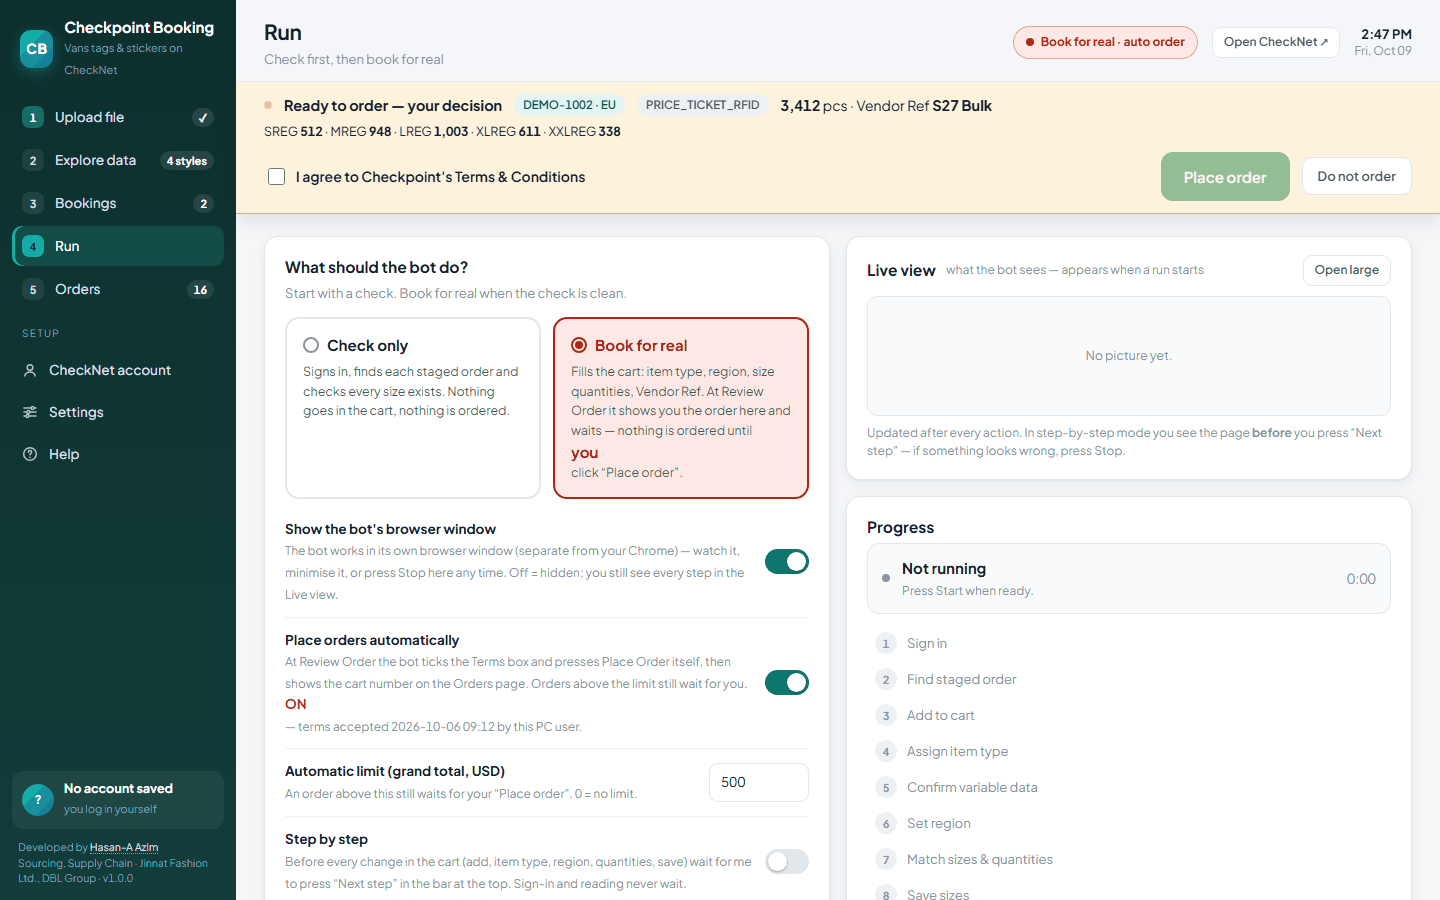The width and height of the screenshot is (1440, 900).
Task: Open CheckNet in external window
Action: click(1275, 42)
